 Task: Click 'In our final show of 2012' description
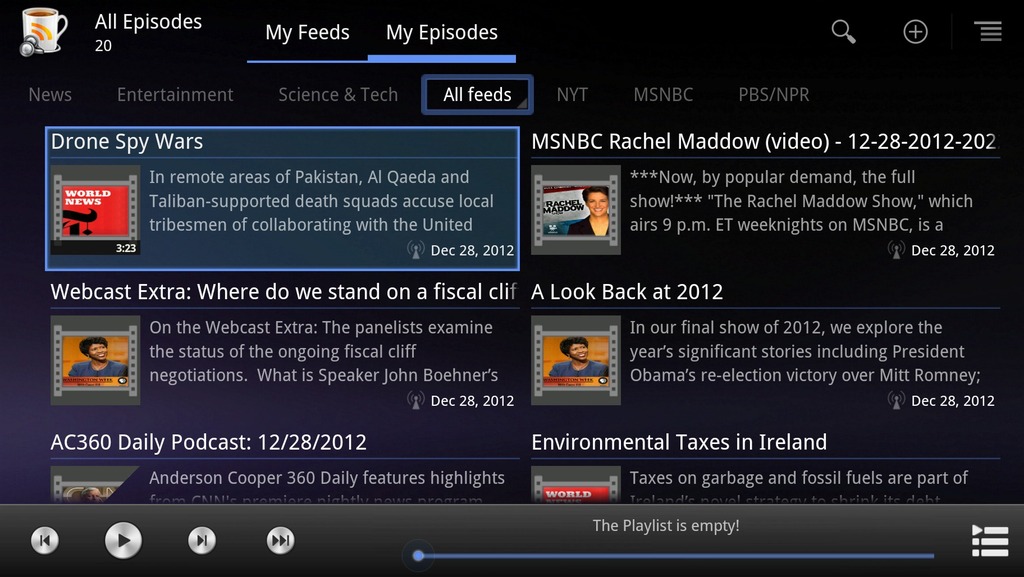(805, 351)
